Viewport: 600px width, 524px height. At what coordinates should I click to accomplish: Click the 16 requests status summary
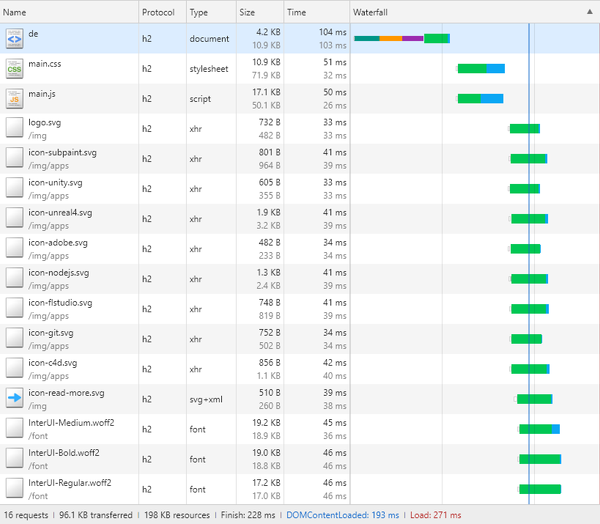(26, 515)
